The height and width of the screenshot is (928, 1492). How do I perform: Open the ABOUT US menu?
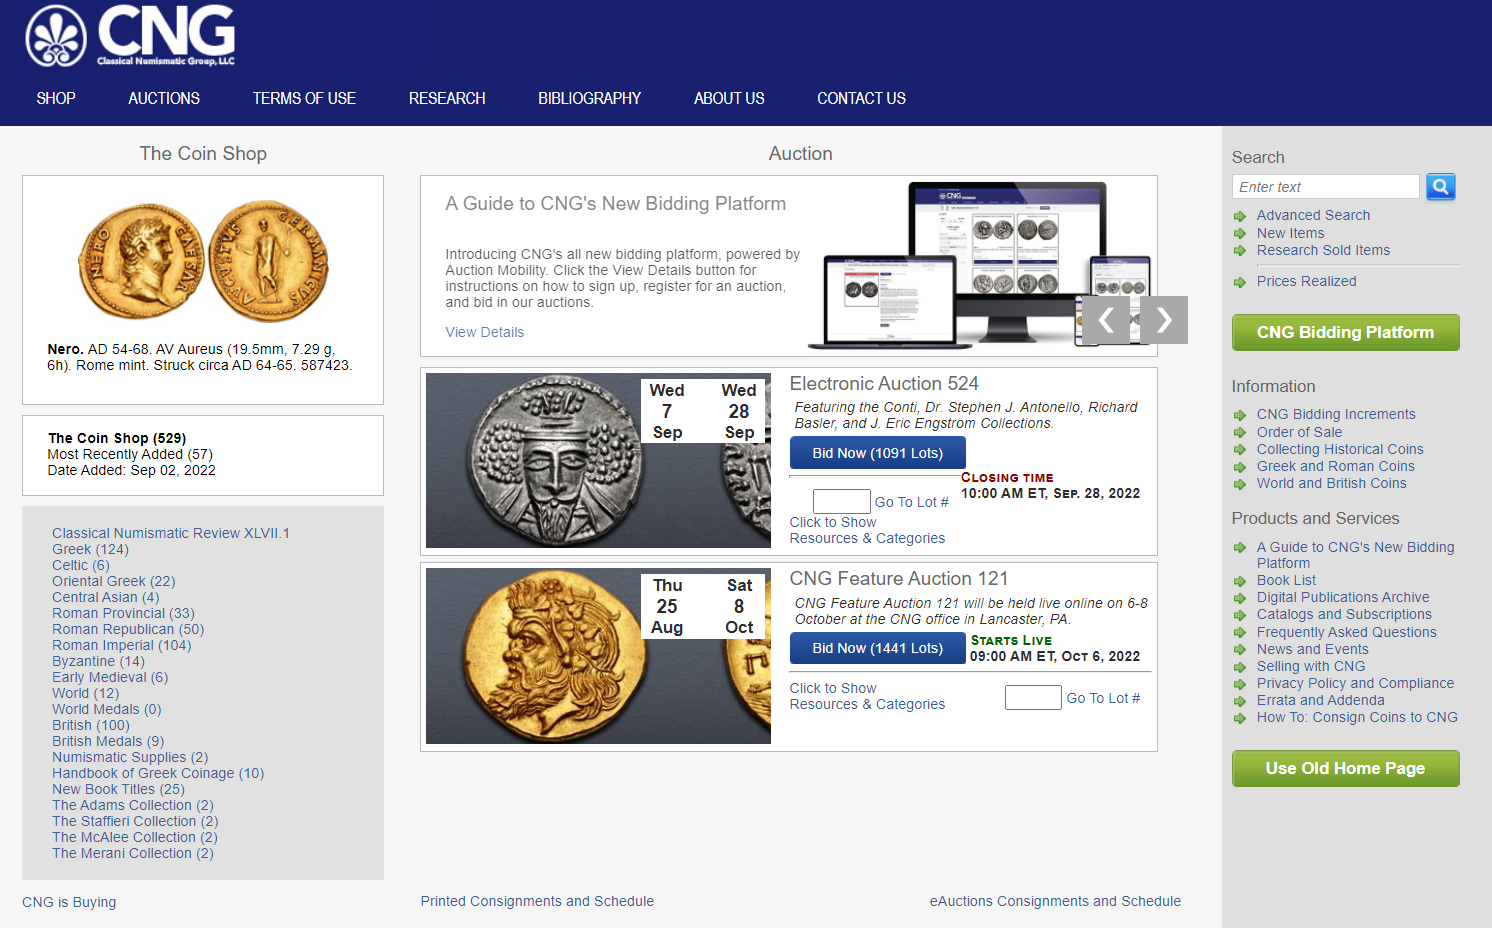(x=729, y=98)
